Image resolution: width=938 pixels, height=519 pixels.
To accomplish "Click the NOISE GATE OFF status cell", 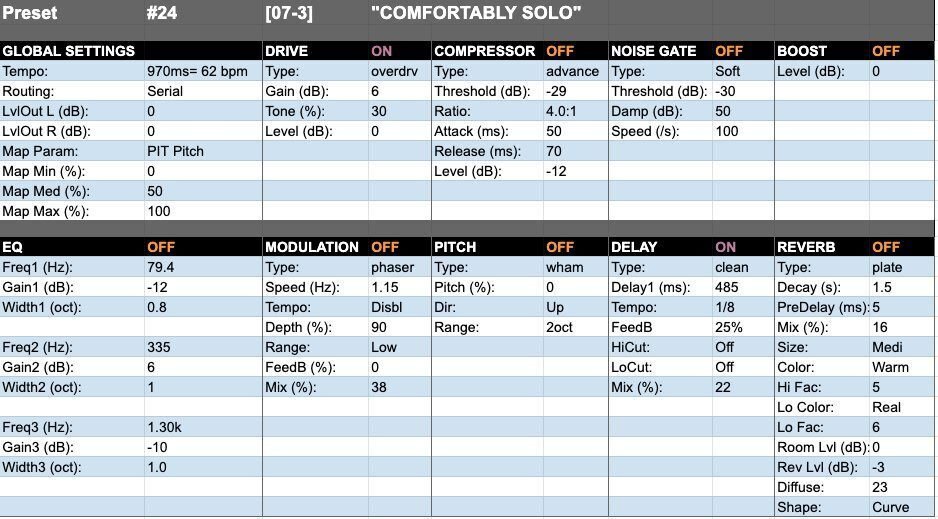I will coord(729,51).
